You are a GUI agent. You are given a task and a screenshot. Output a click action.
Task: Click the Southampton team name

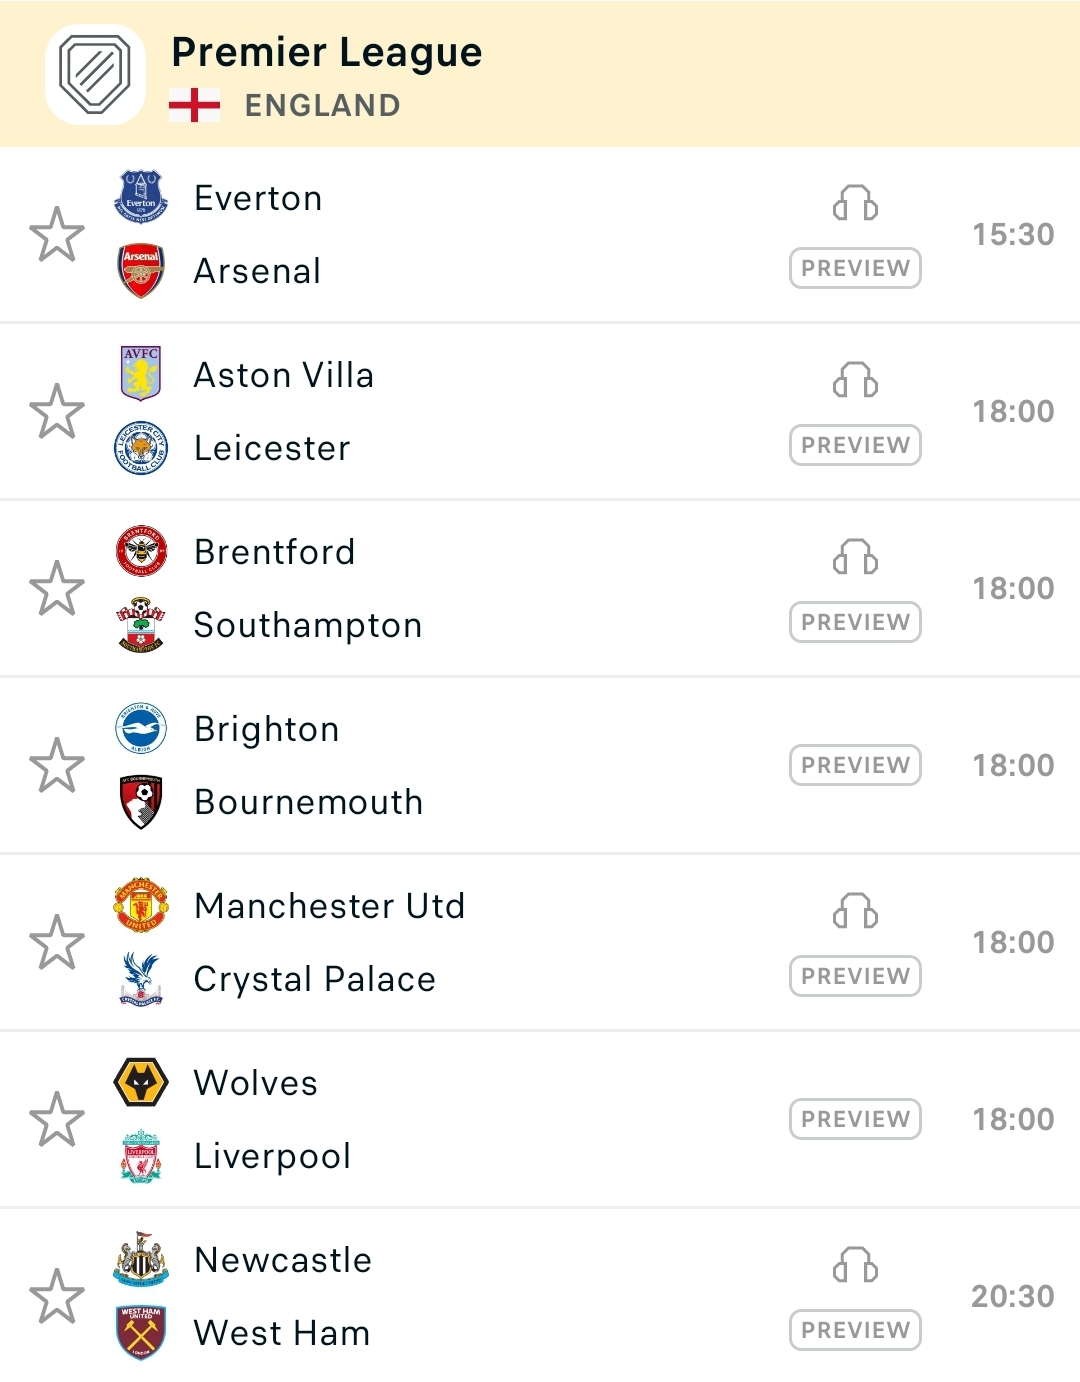tap(307, 625)
